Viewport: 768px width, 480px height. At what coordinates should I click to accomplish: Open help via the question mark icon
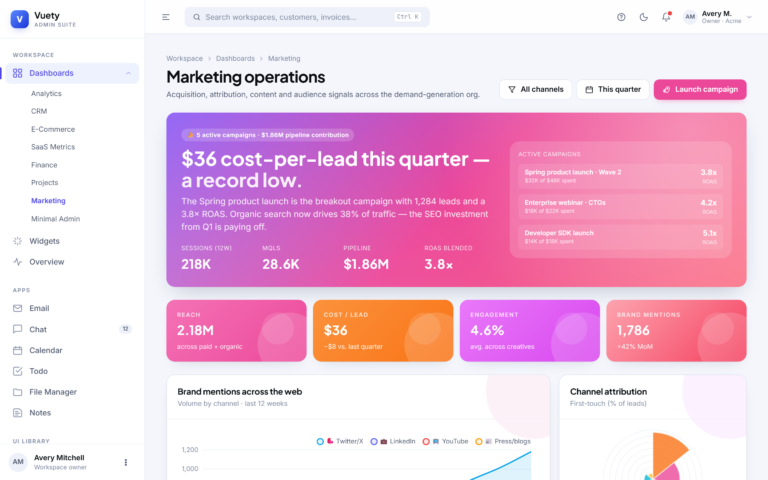click(x=621, y=17)
